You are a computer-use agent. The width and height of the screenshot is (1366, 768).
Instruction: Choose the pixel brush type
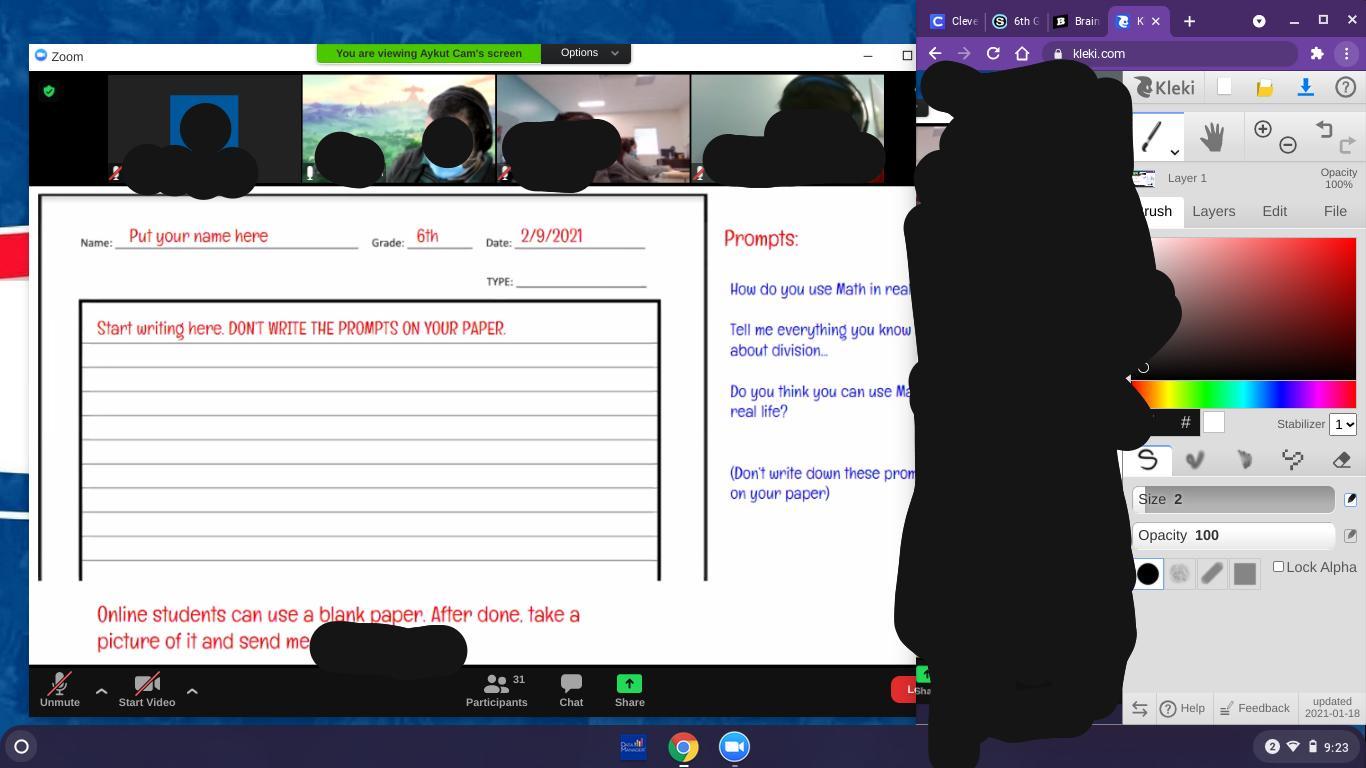pos(1293,459)
